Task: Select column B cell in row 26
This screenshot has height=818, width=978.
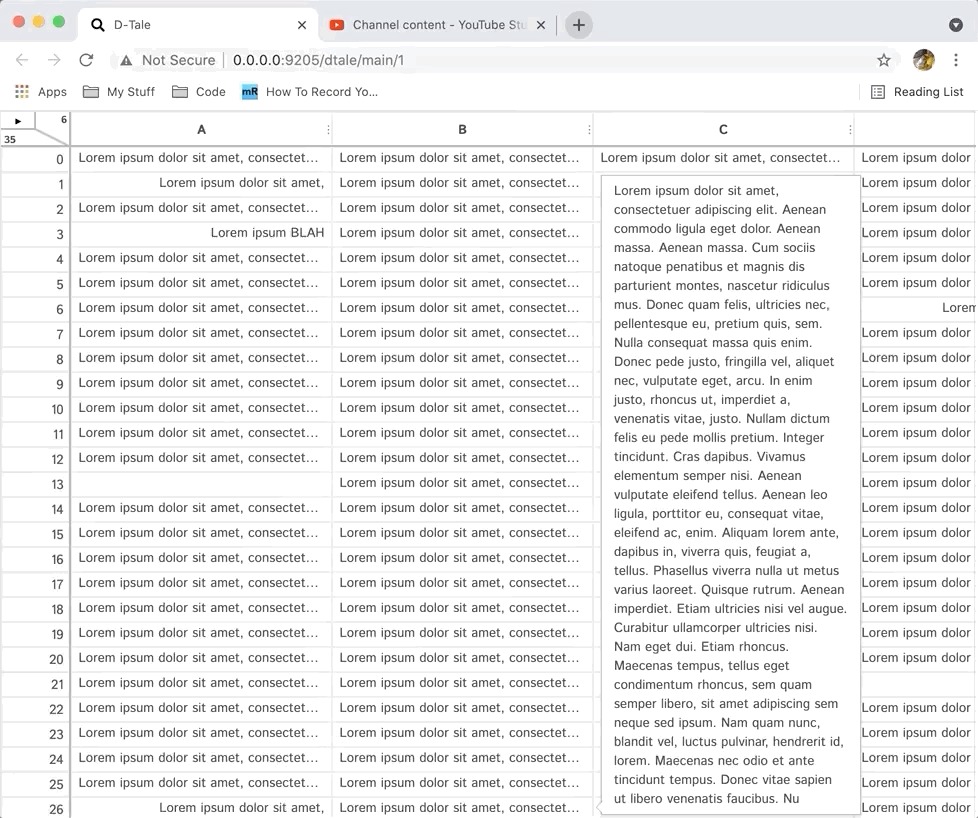Action: click(x=462, y=808)
